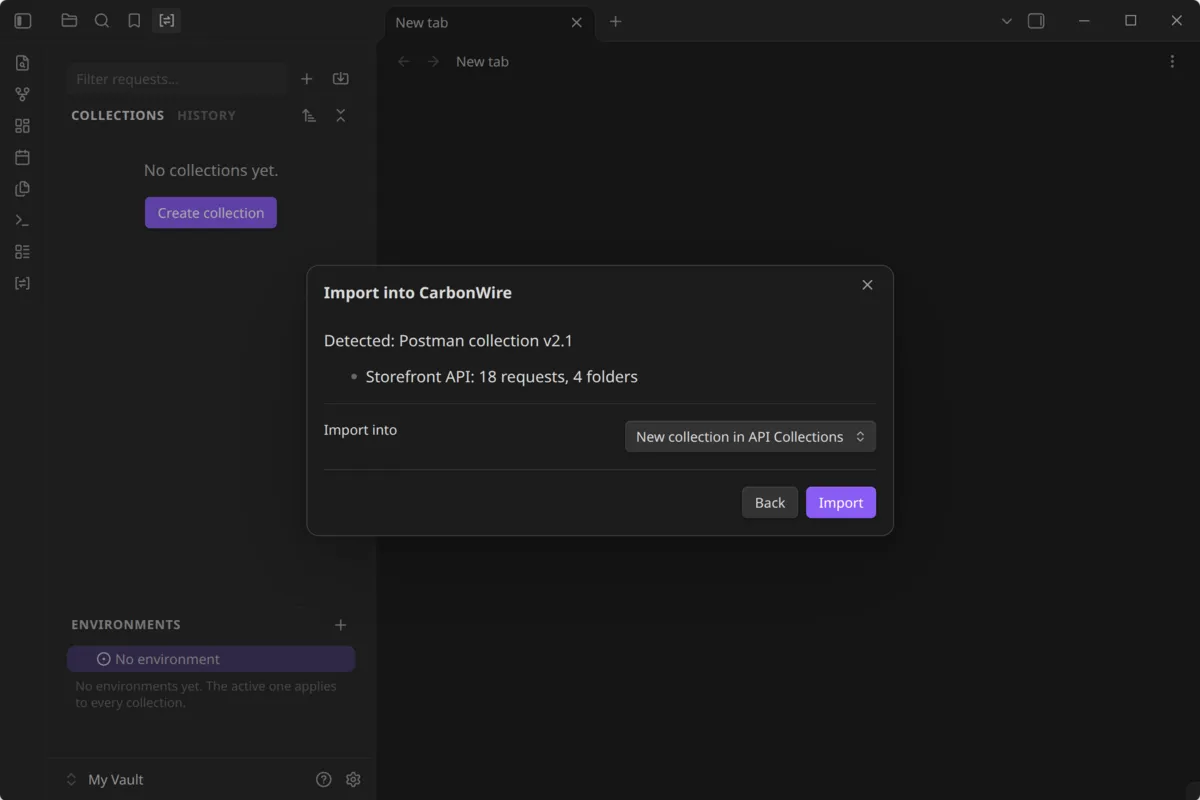Screen dimensions: 1200x800
Task: Open daily note calendar ribbon icon
Action: [22, 157]
